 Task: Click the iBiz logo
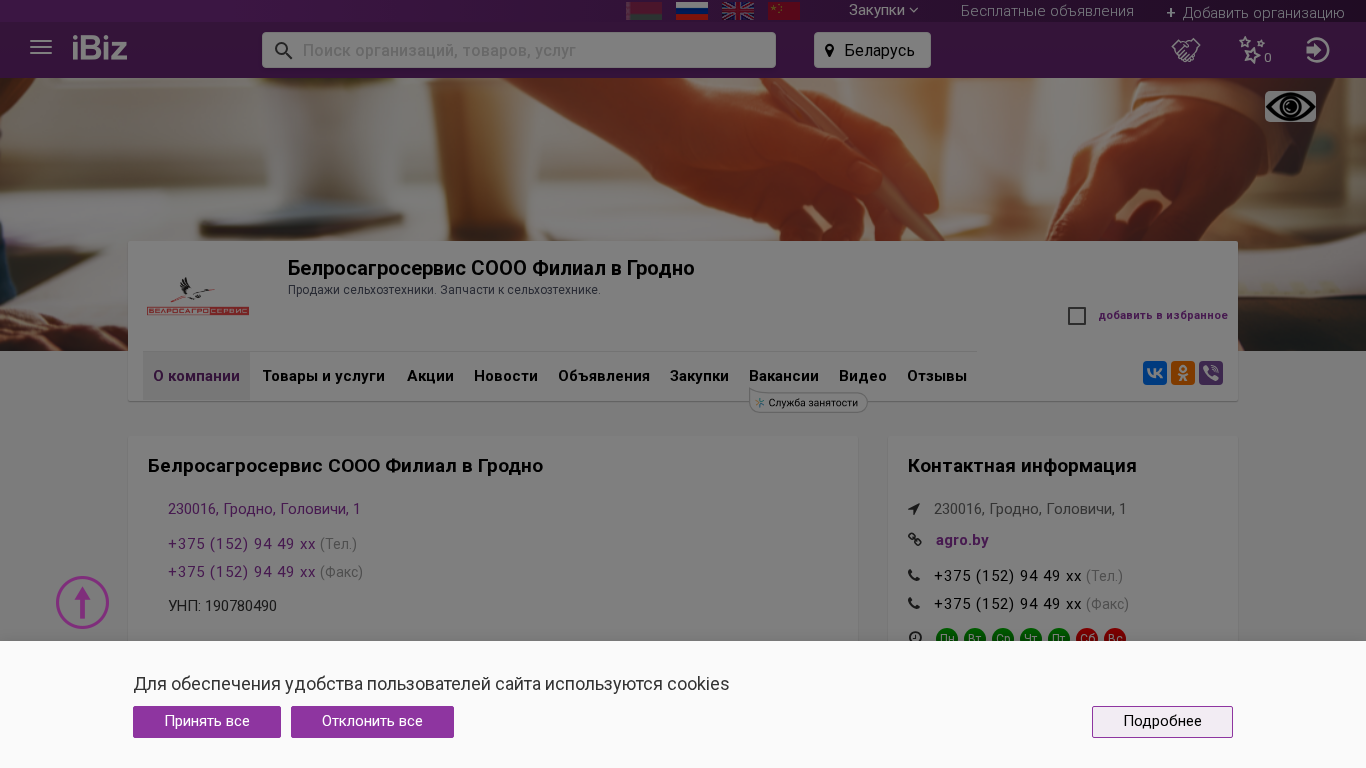pos(100,48)
